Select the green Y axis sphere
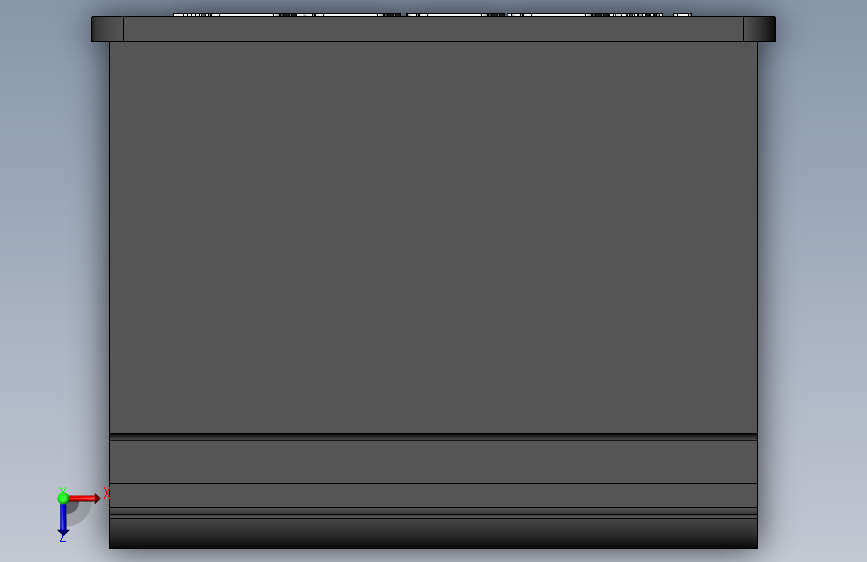The image size is (867, 562). (x=63, y=498)
